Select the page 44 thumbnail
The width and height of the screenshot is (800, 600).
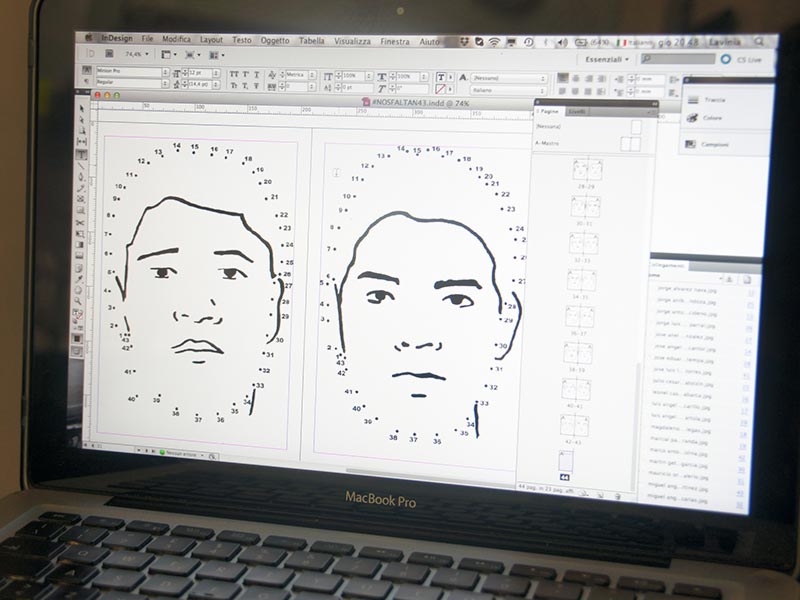point(567,462)
